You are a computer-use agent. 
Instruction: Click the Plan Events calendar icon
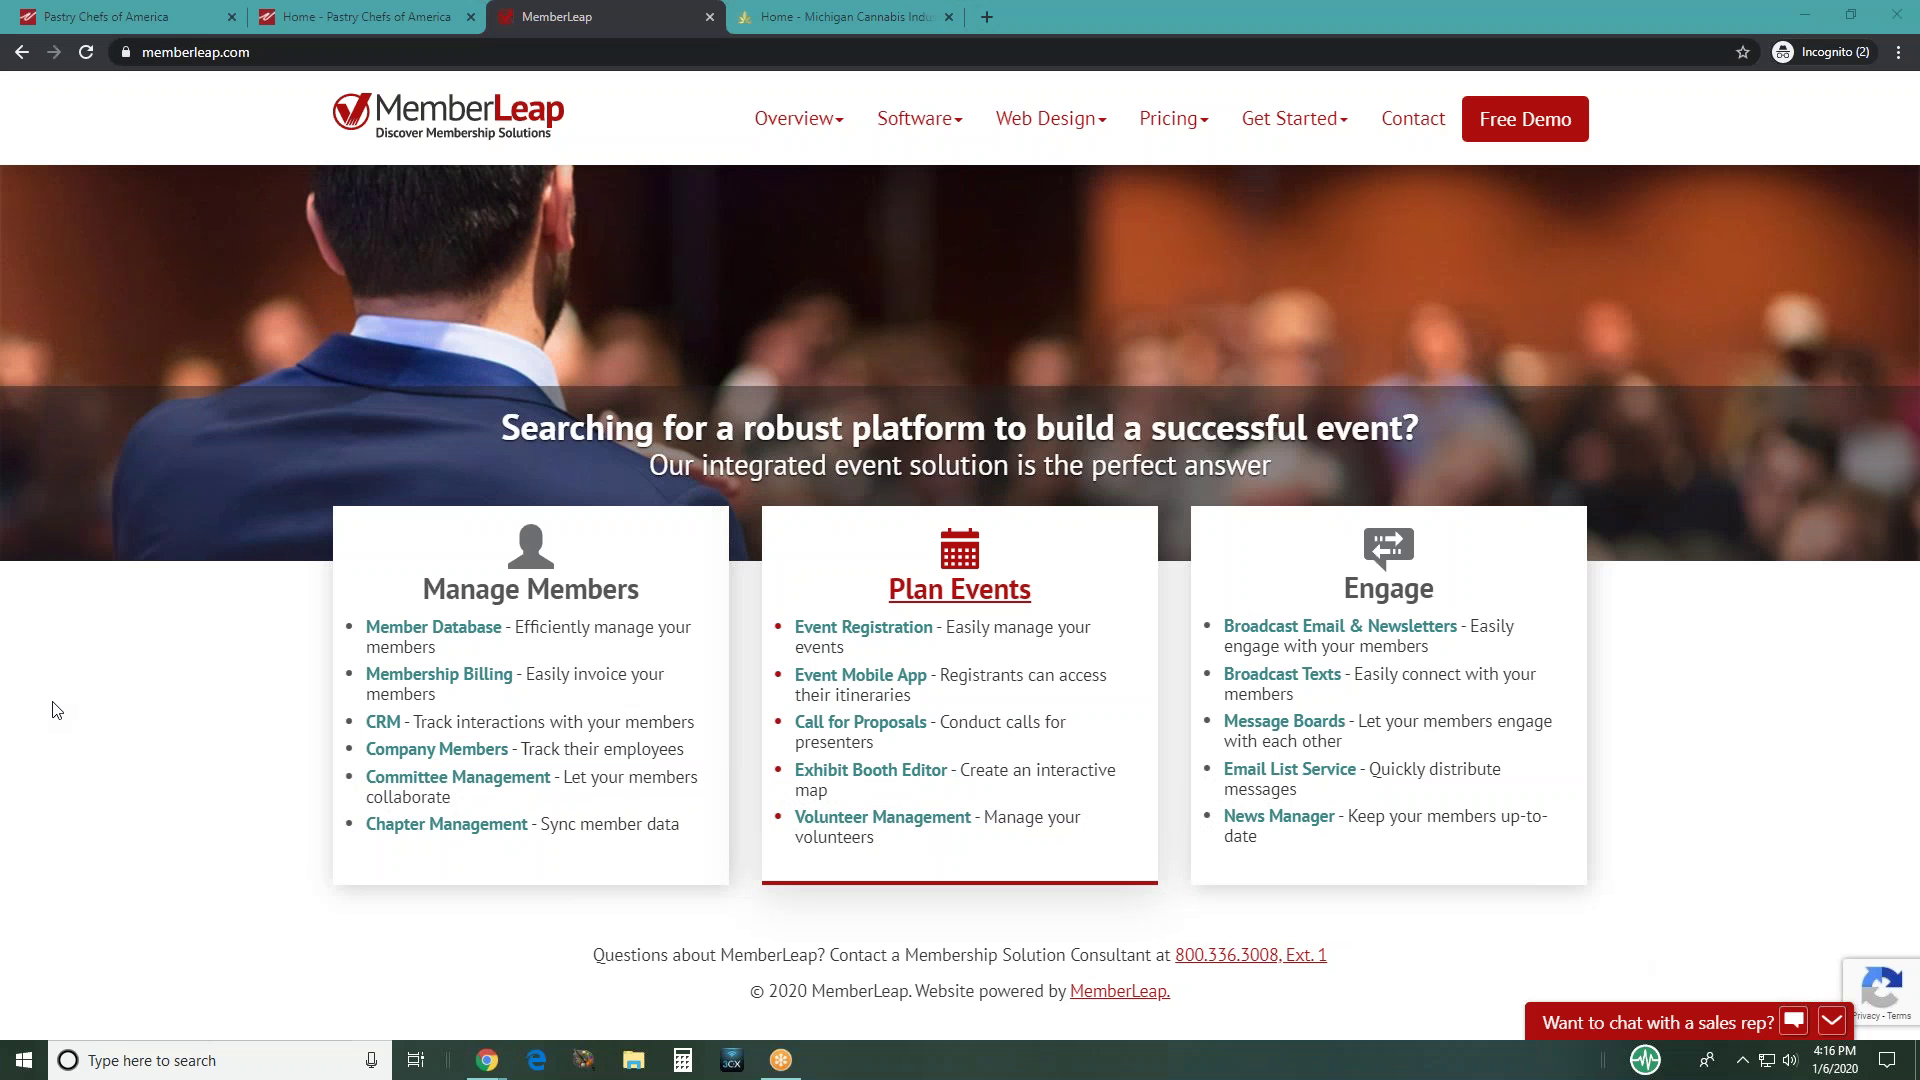click(x=959, y=548)
